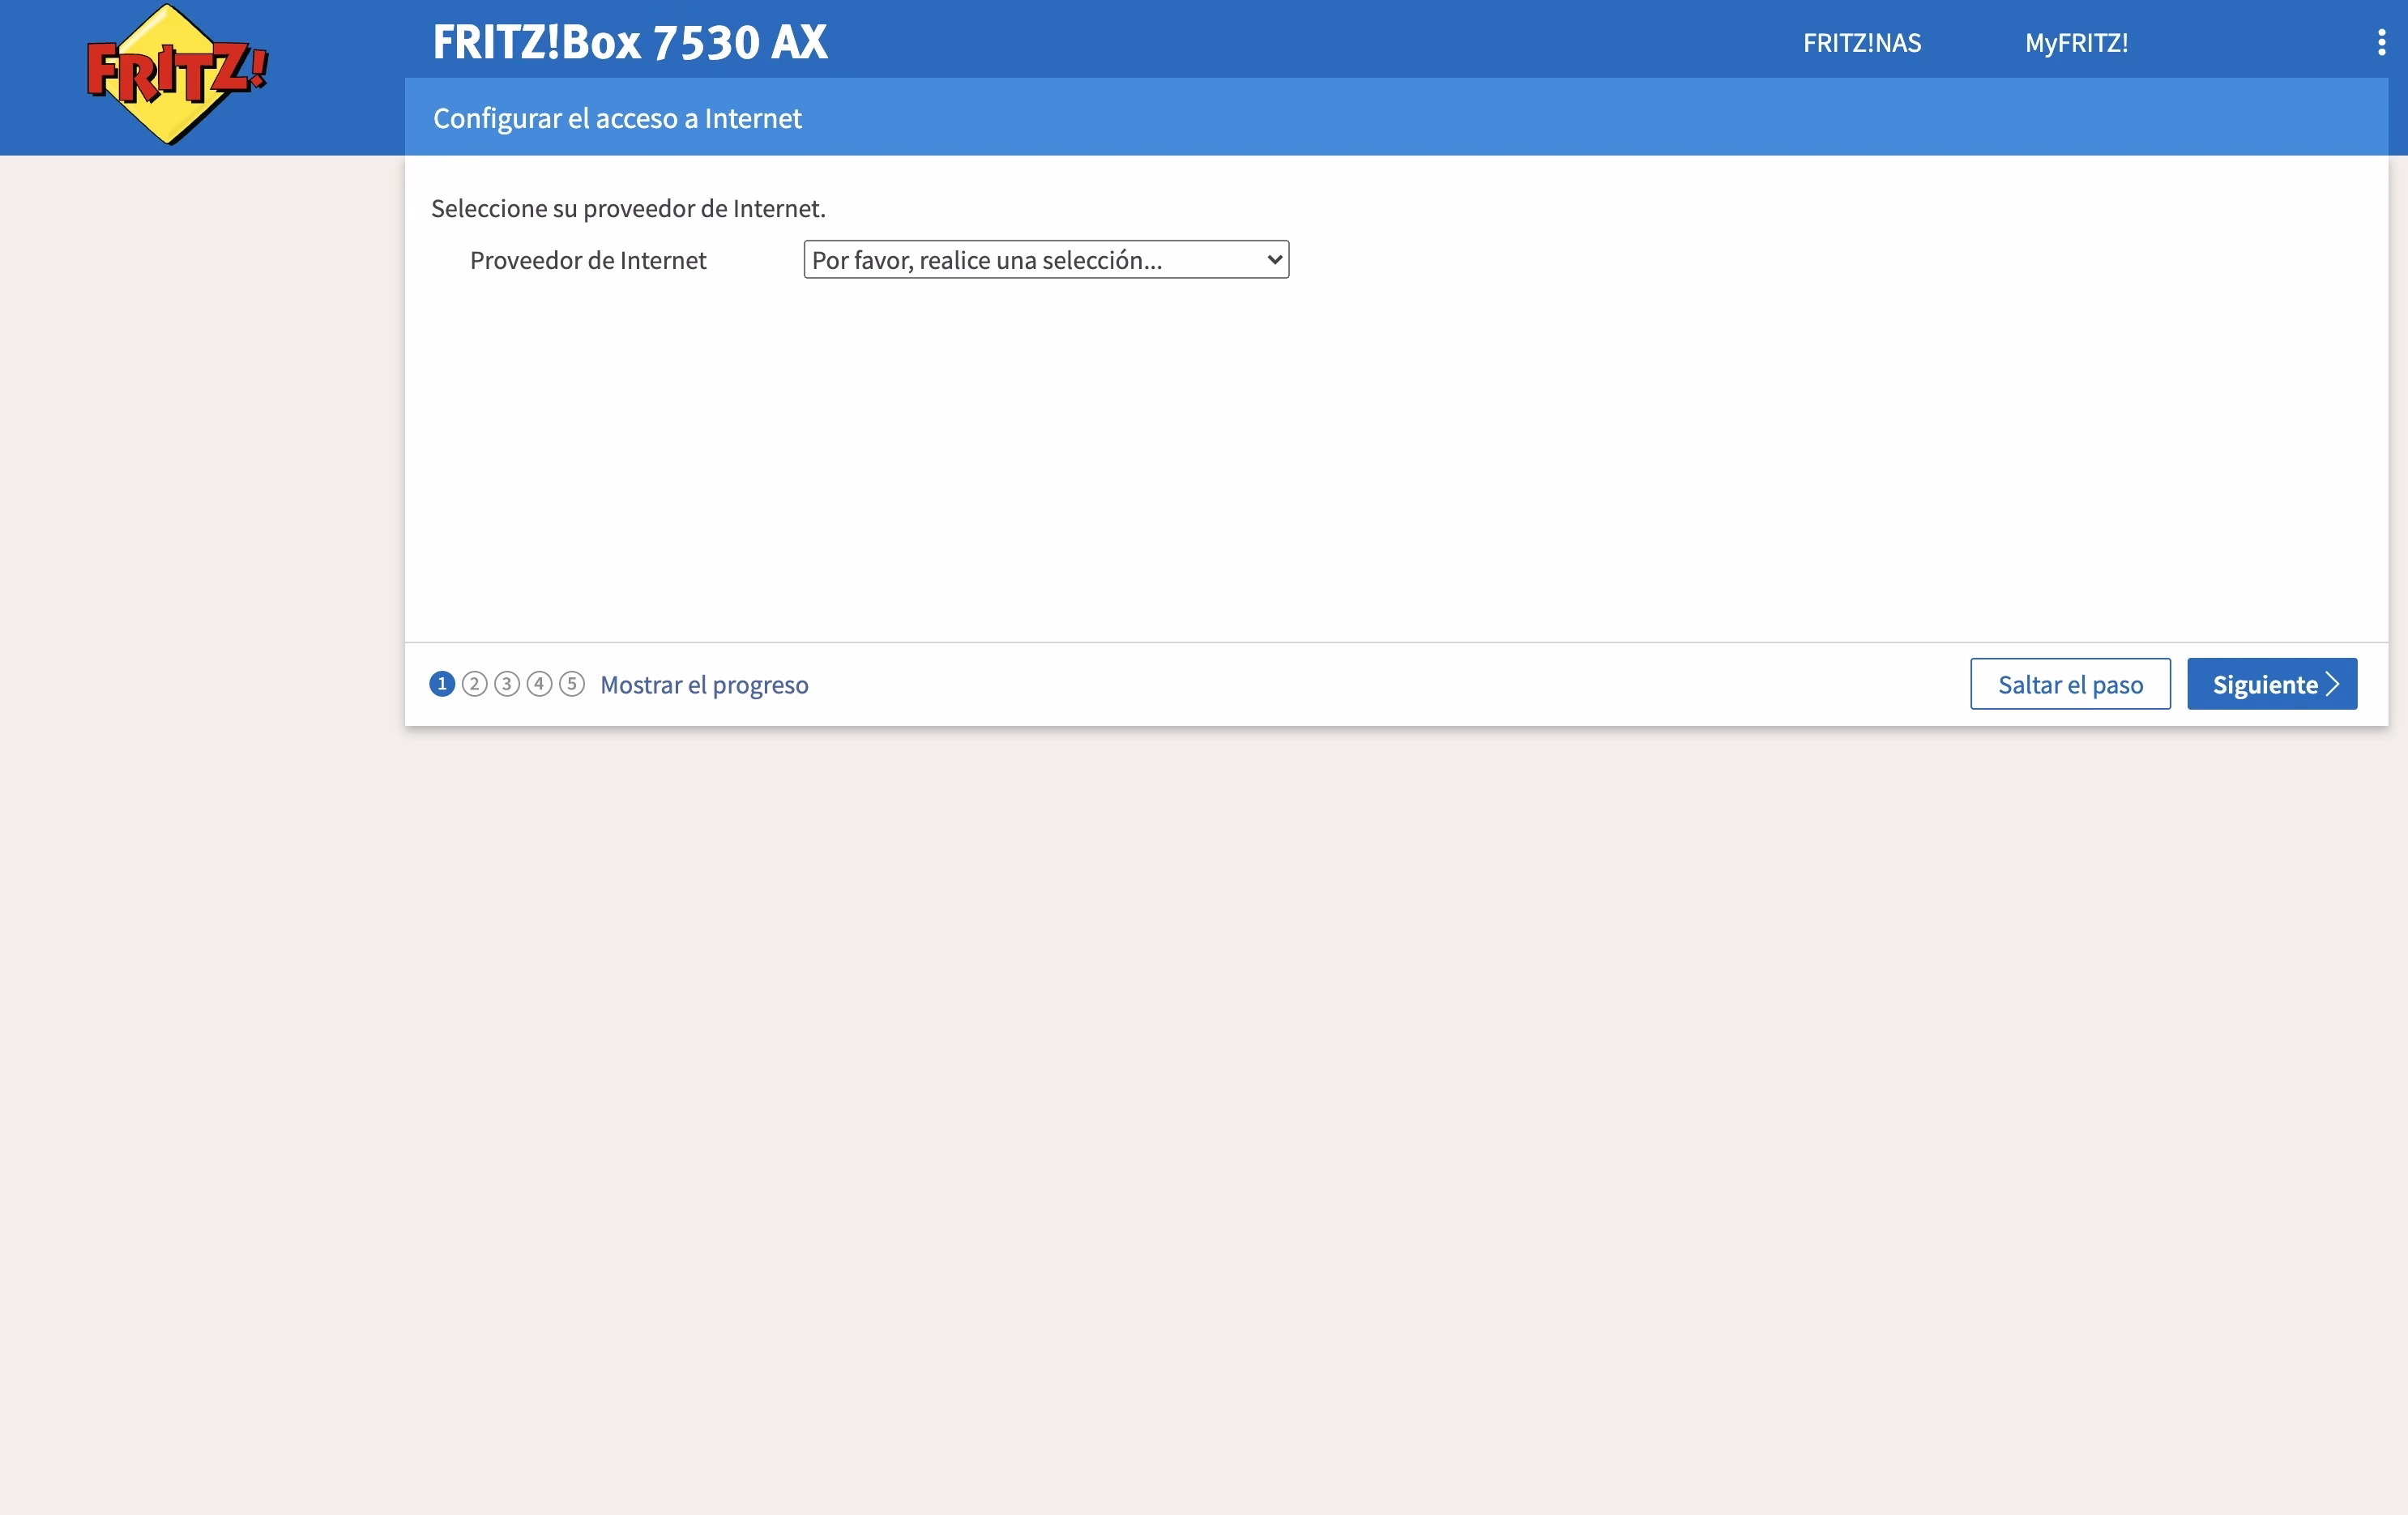Image resolution: width=2408 pixels, height=1515 pixels.
Task: Open MyFRITZ! from the header
Action: [2076, 43]
